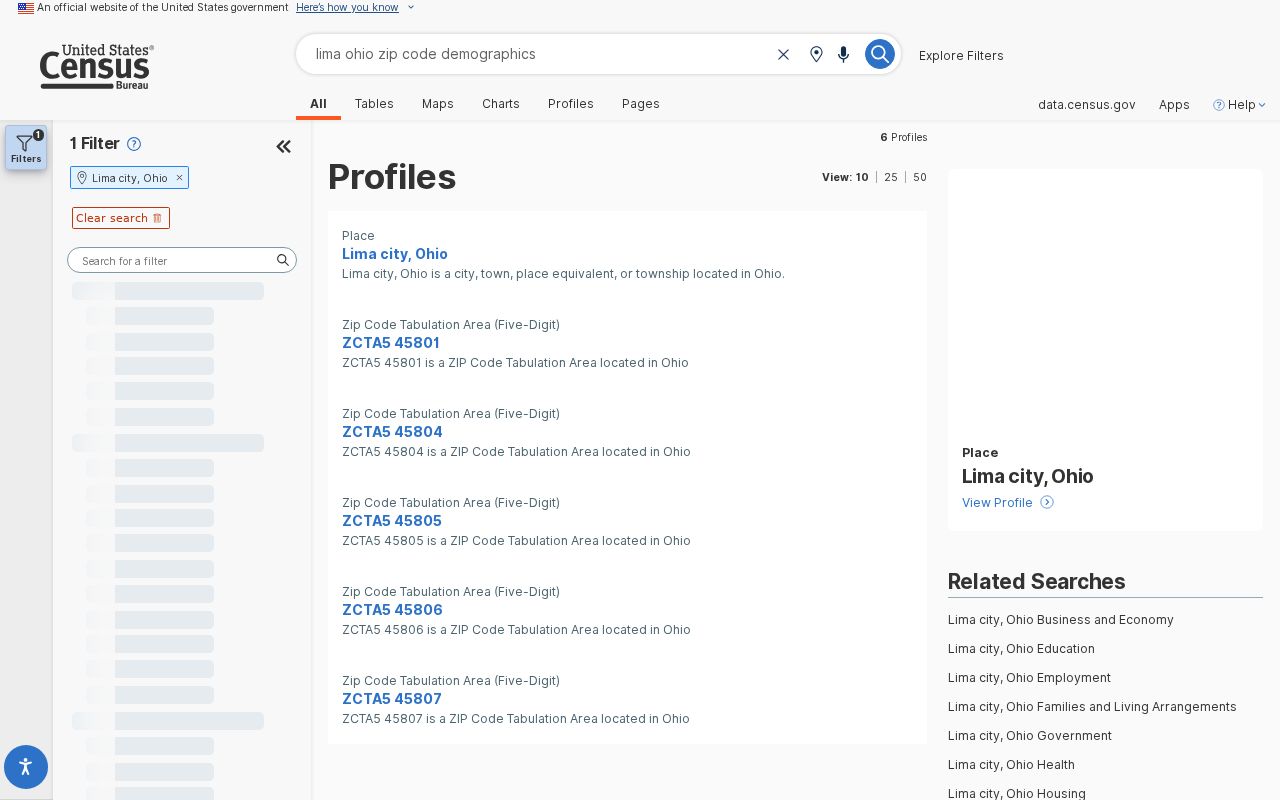Image resolution: width=1280 pixels, height=800 pixels.
Task: Open the ZCTA5 45801 profile
Action: click(x=391, y=343)
